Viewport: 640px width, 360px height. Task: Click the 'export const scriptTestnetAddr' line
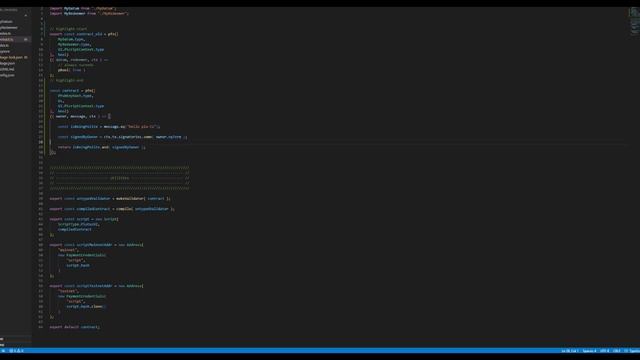coord(96,286)
